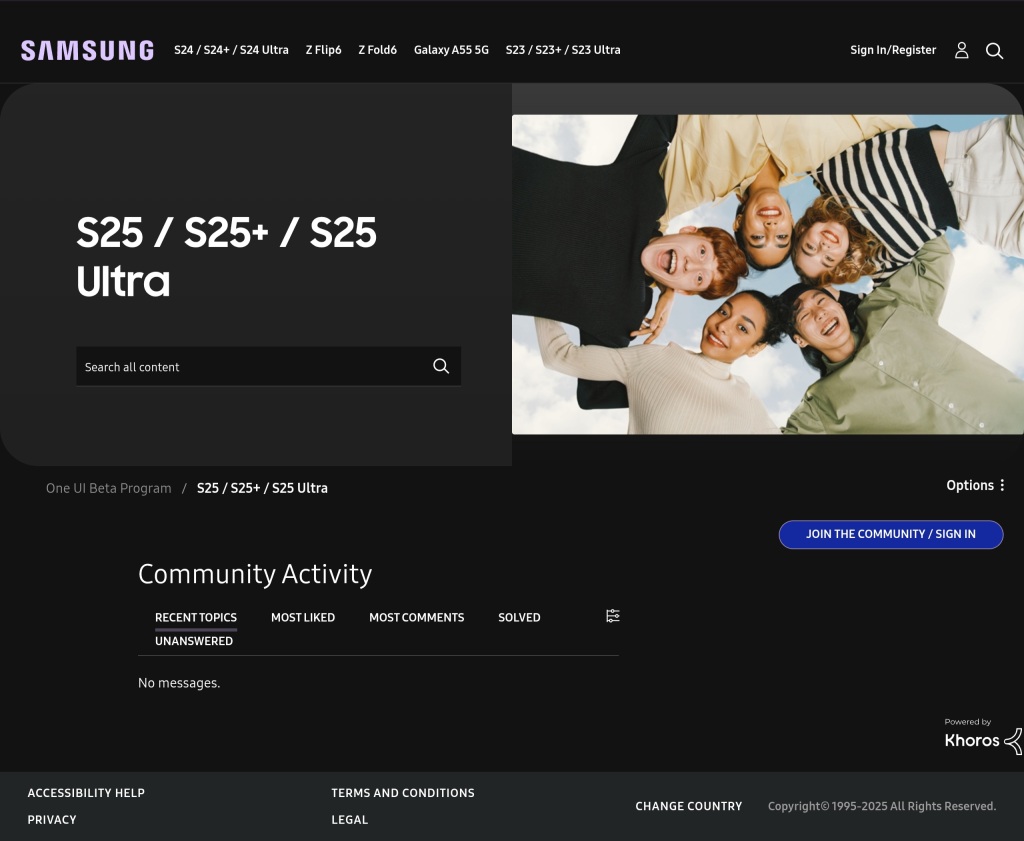This screenshot has width=1024, height=841.
Task: Switch to the Most Comments tab
Action: point(417,617)
